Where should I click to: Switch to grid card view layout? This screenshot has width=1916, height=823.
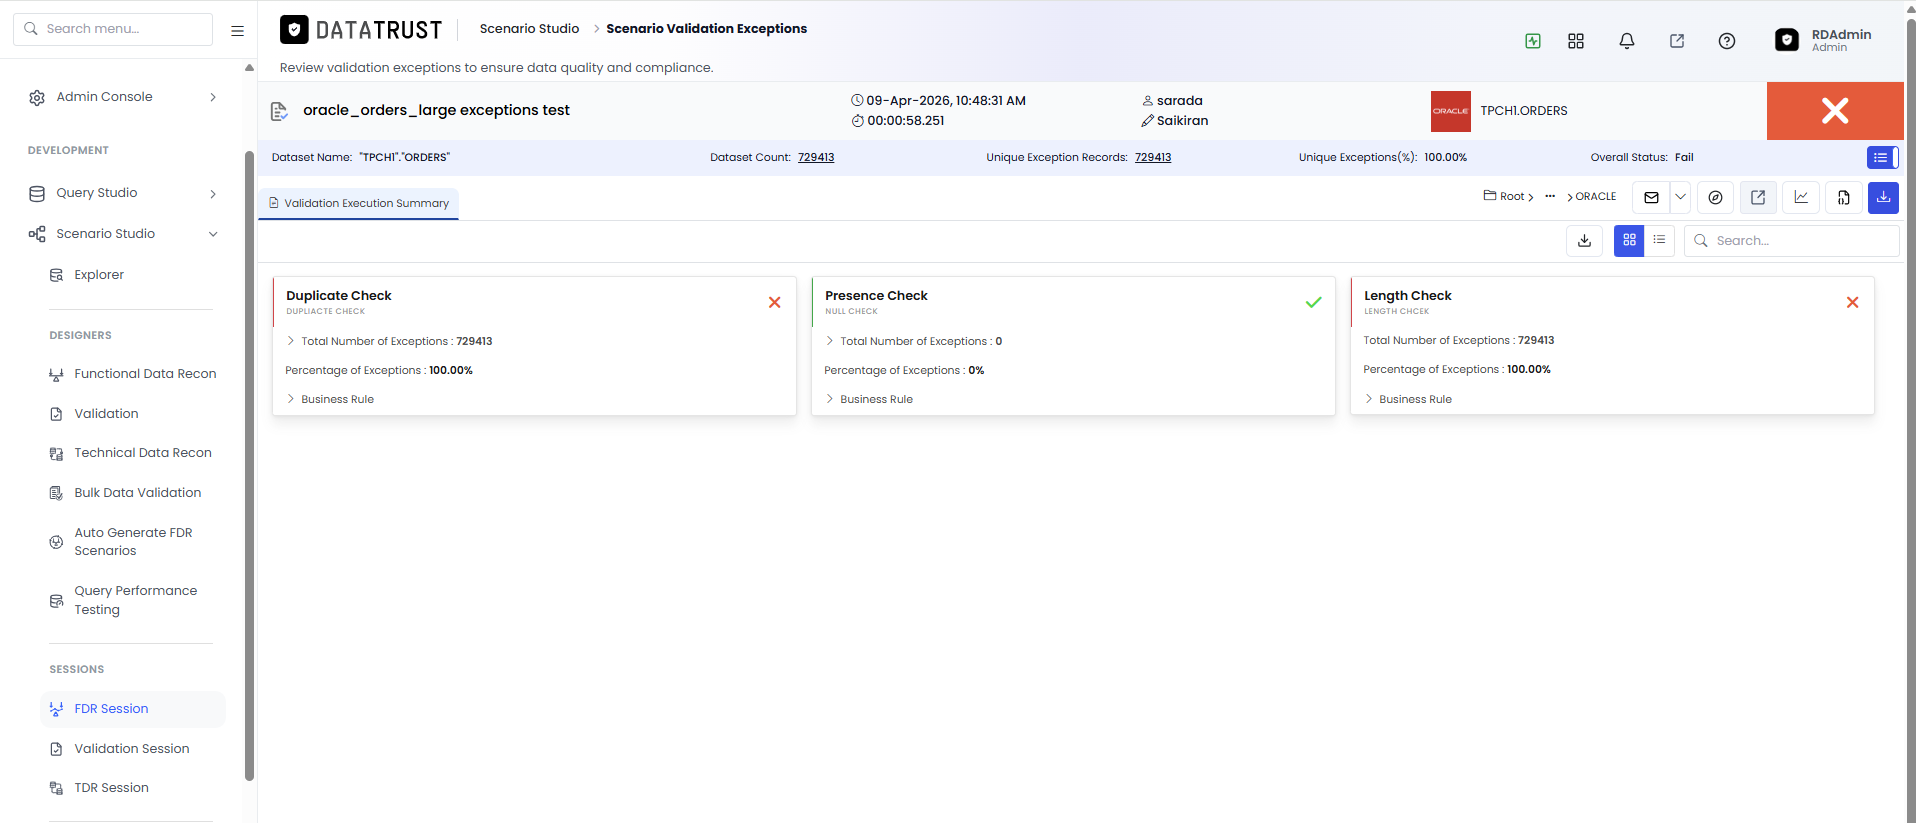[x=1629, y=240]
